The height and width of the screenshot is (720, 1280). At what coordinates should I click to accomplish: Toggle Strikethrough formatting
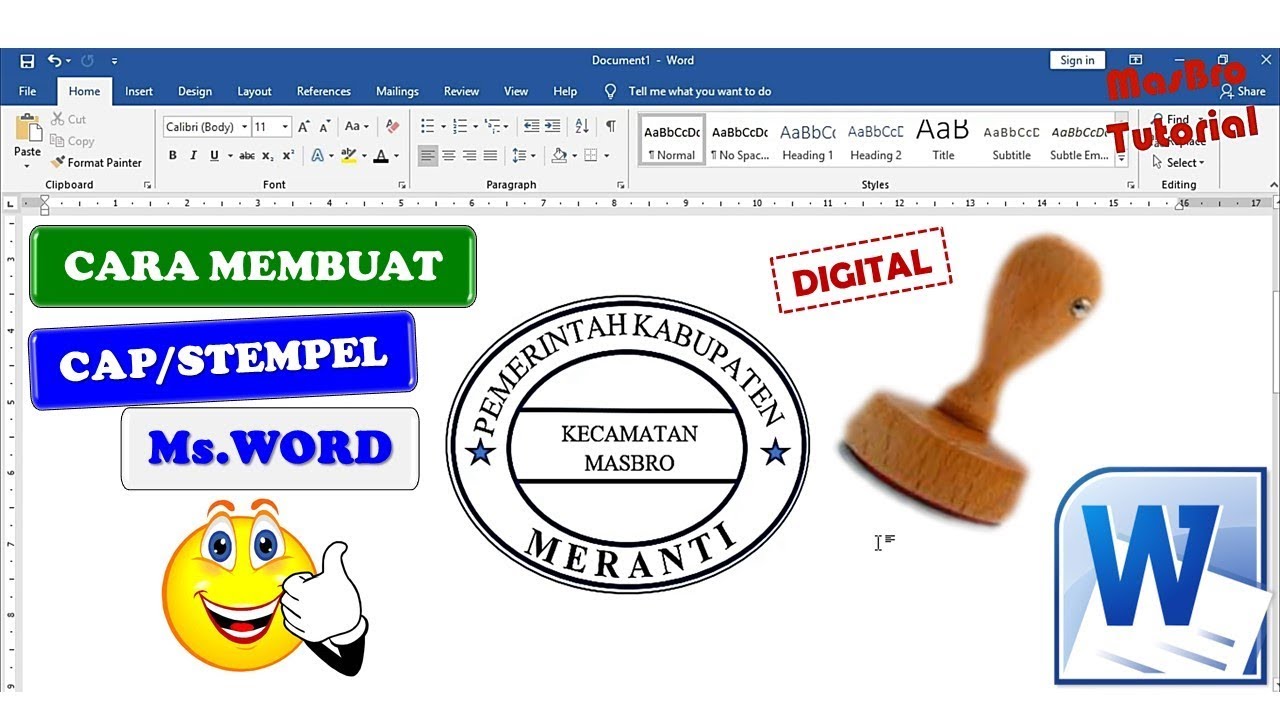[x=246, y=156]
